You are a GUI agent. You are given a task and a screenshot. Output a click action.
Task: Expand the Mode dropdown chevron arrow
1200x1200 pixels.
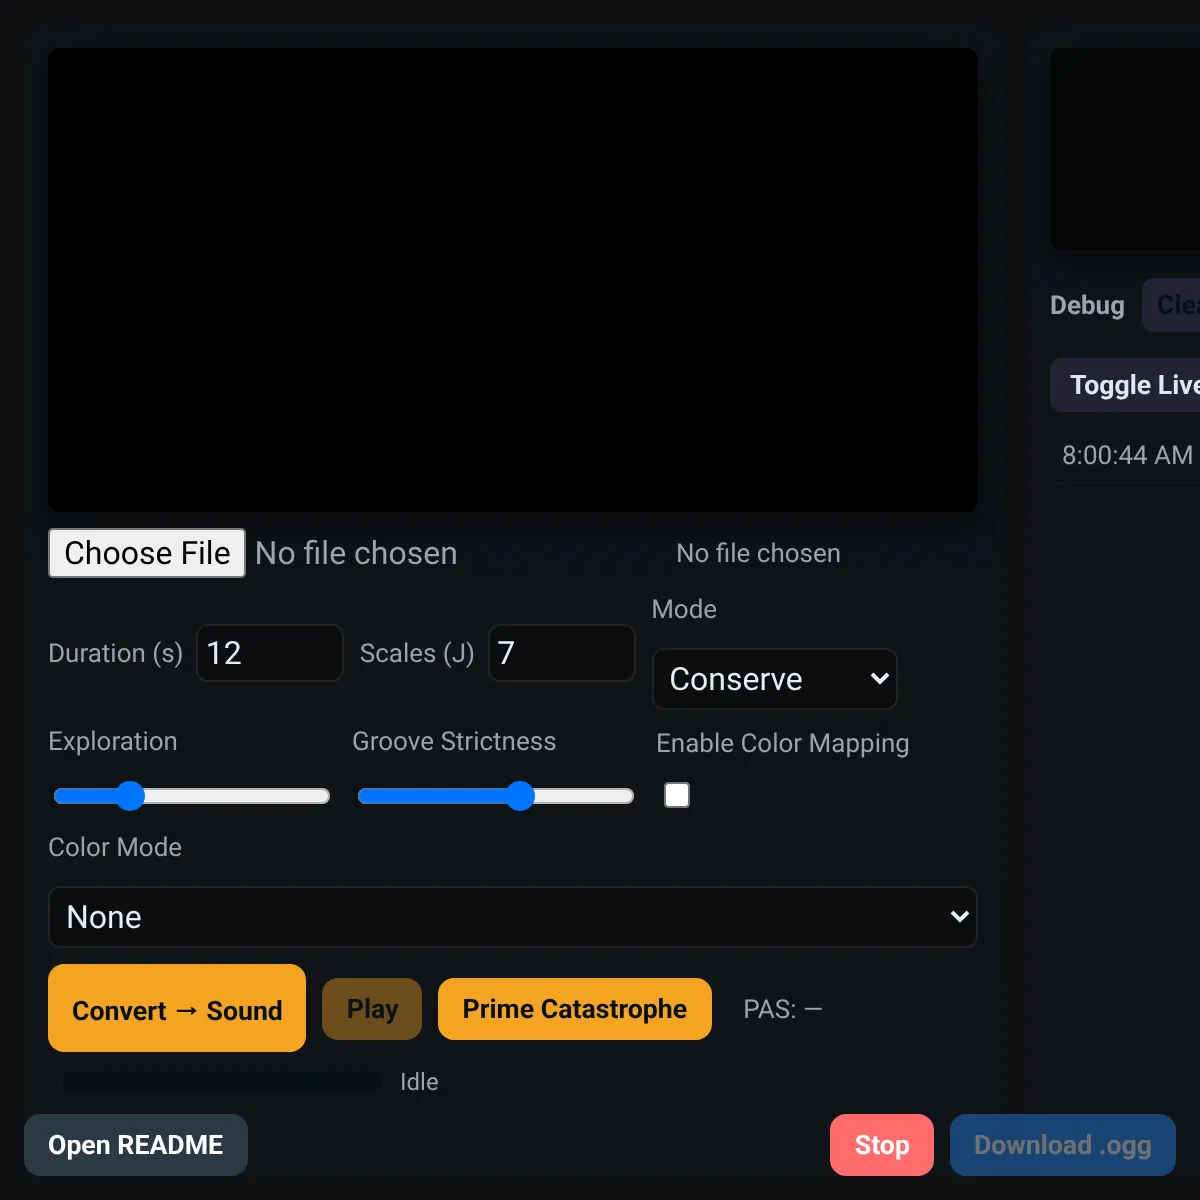879,679
